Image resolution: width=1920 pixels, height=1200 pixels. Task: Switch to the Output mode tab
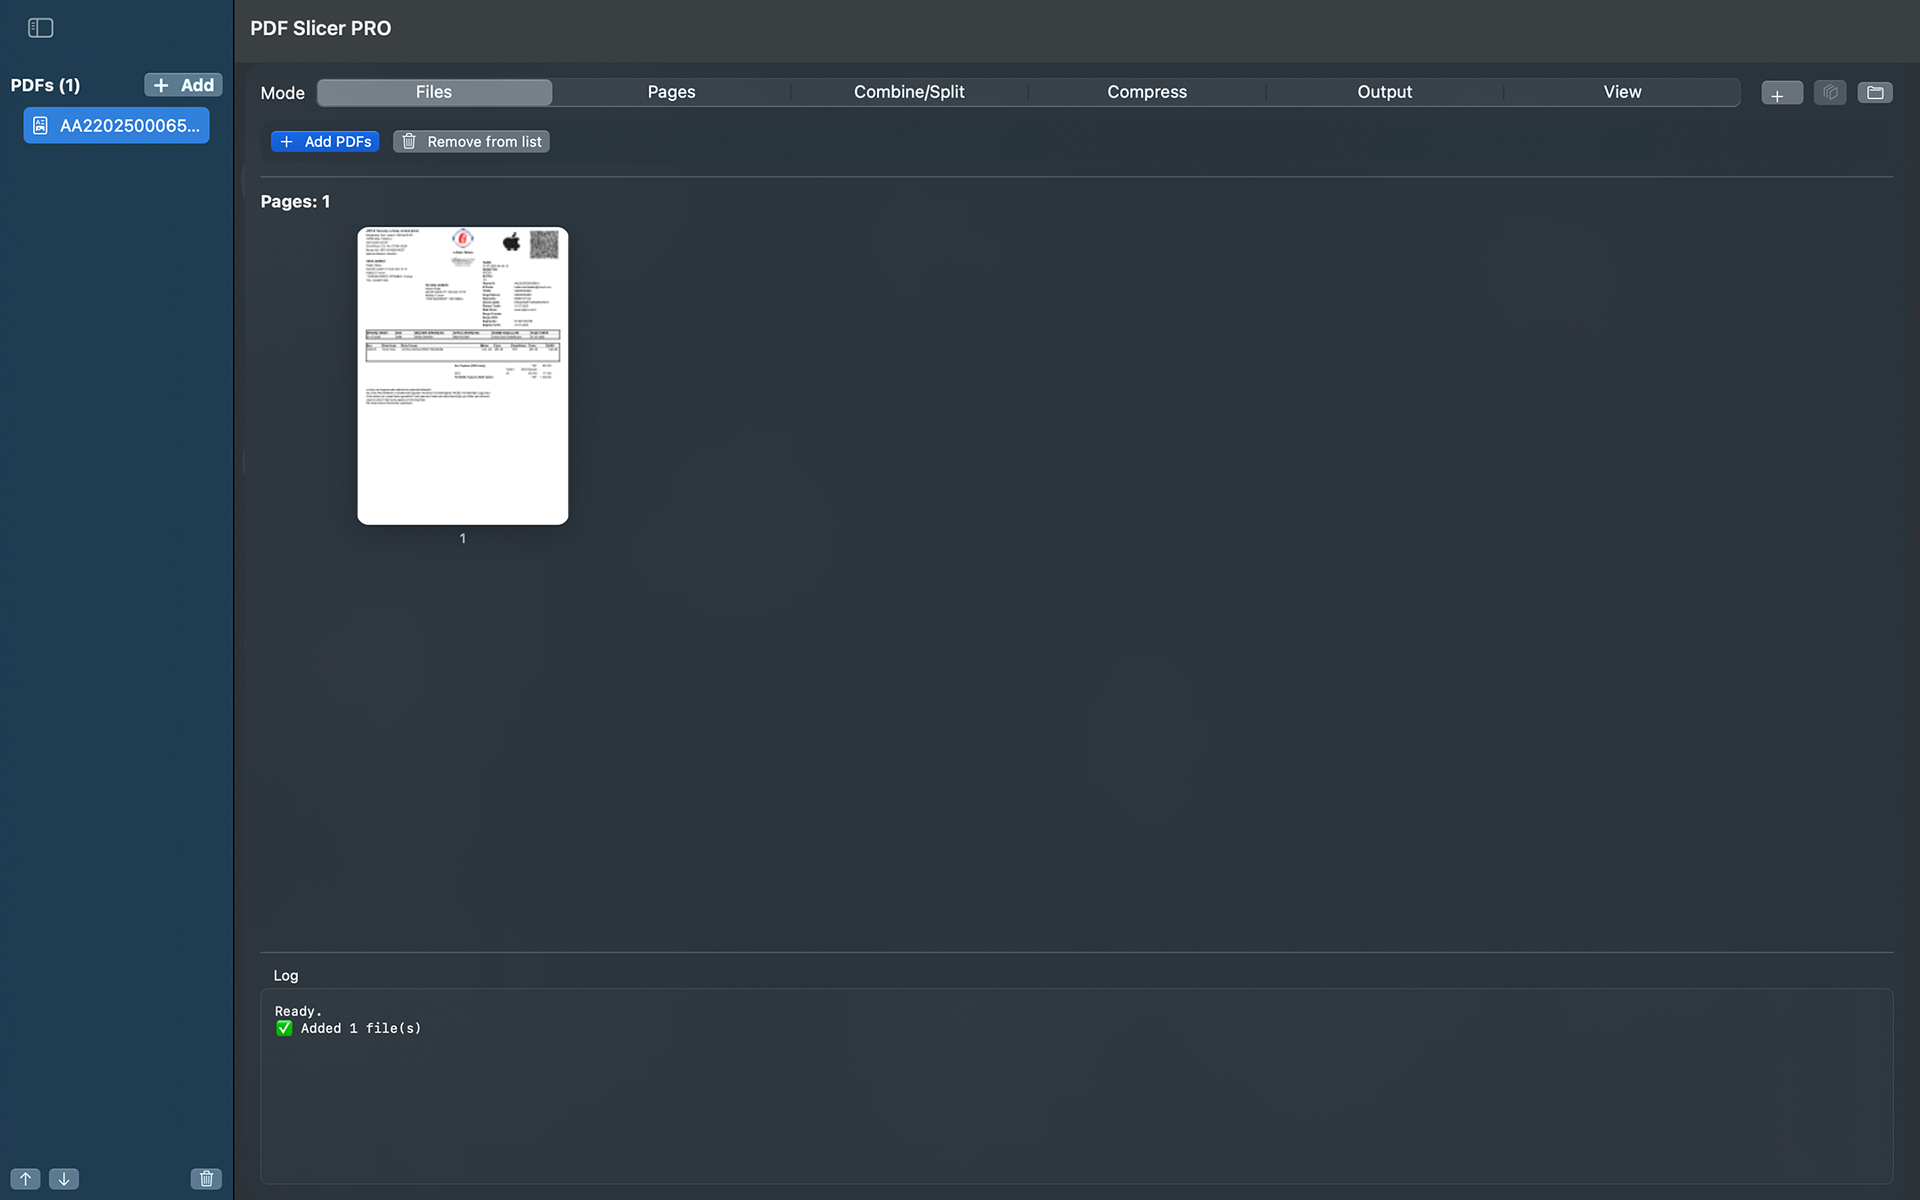[1384, 92]
